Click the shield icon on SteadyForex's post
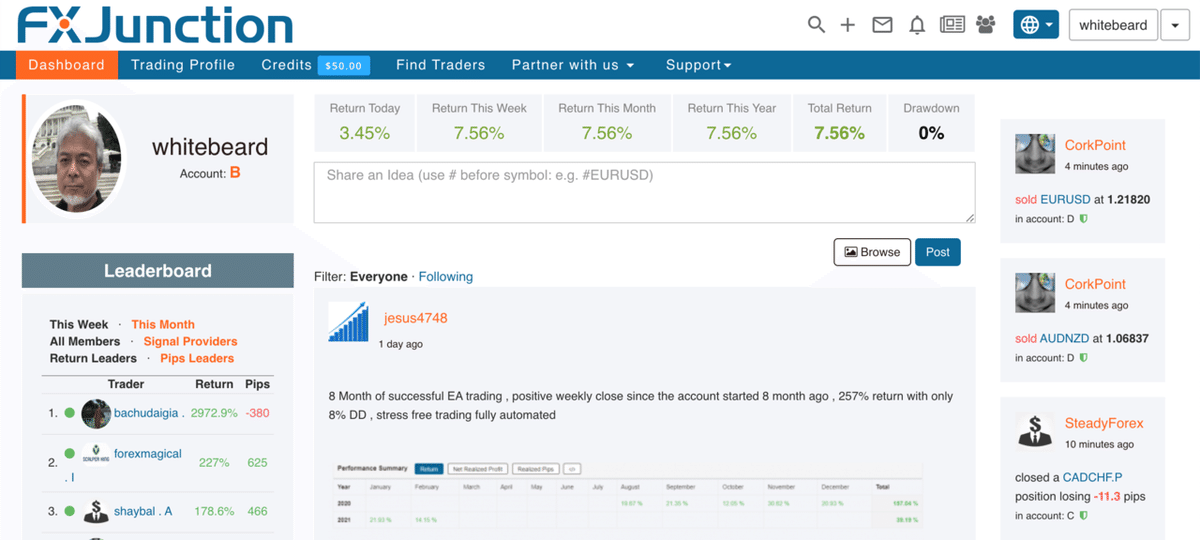 click(1083, 516)
